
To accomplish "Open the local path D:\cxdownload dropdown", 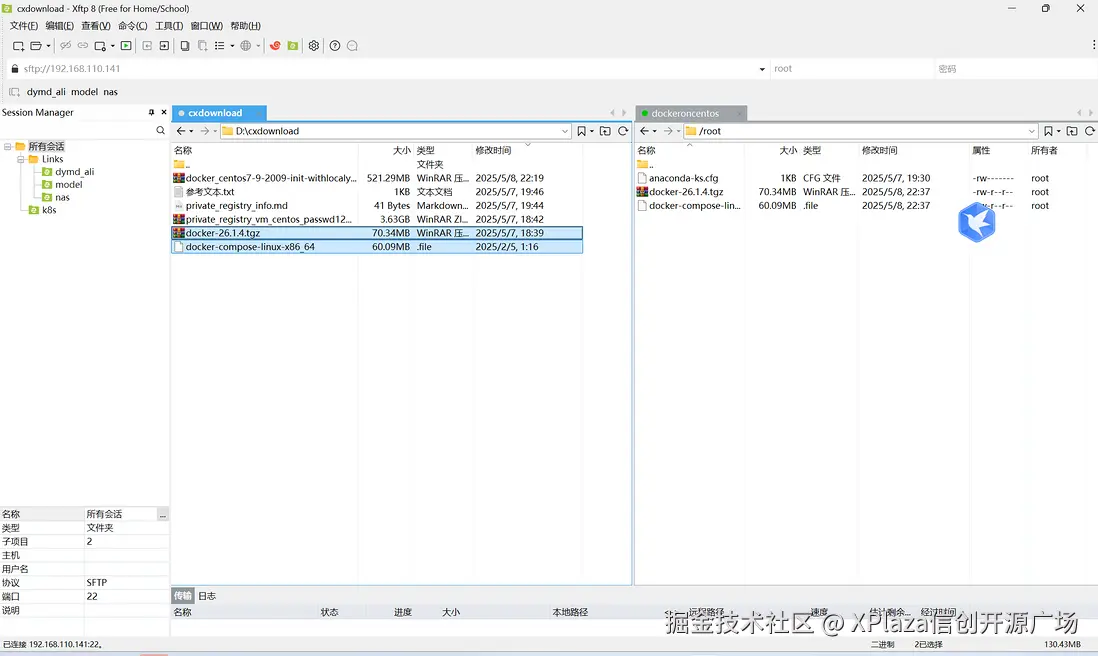I will point(564,131).
